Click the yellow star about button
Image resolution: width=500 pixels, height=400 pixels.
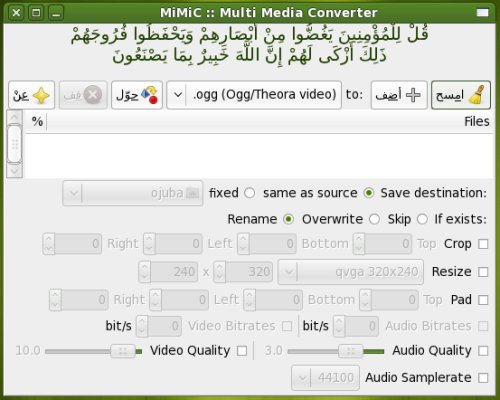[31, 95]
